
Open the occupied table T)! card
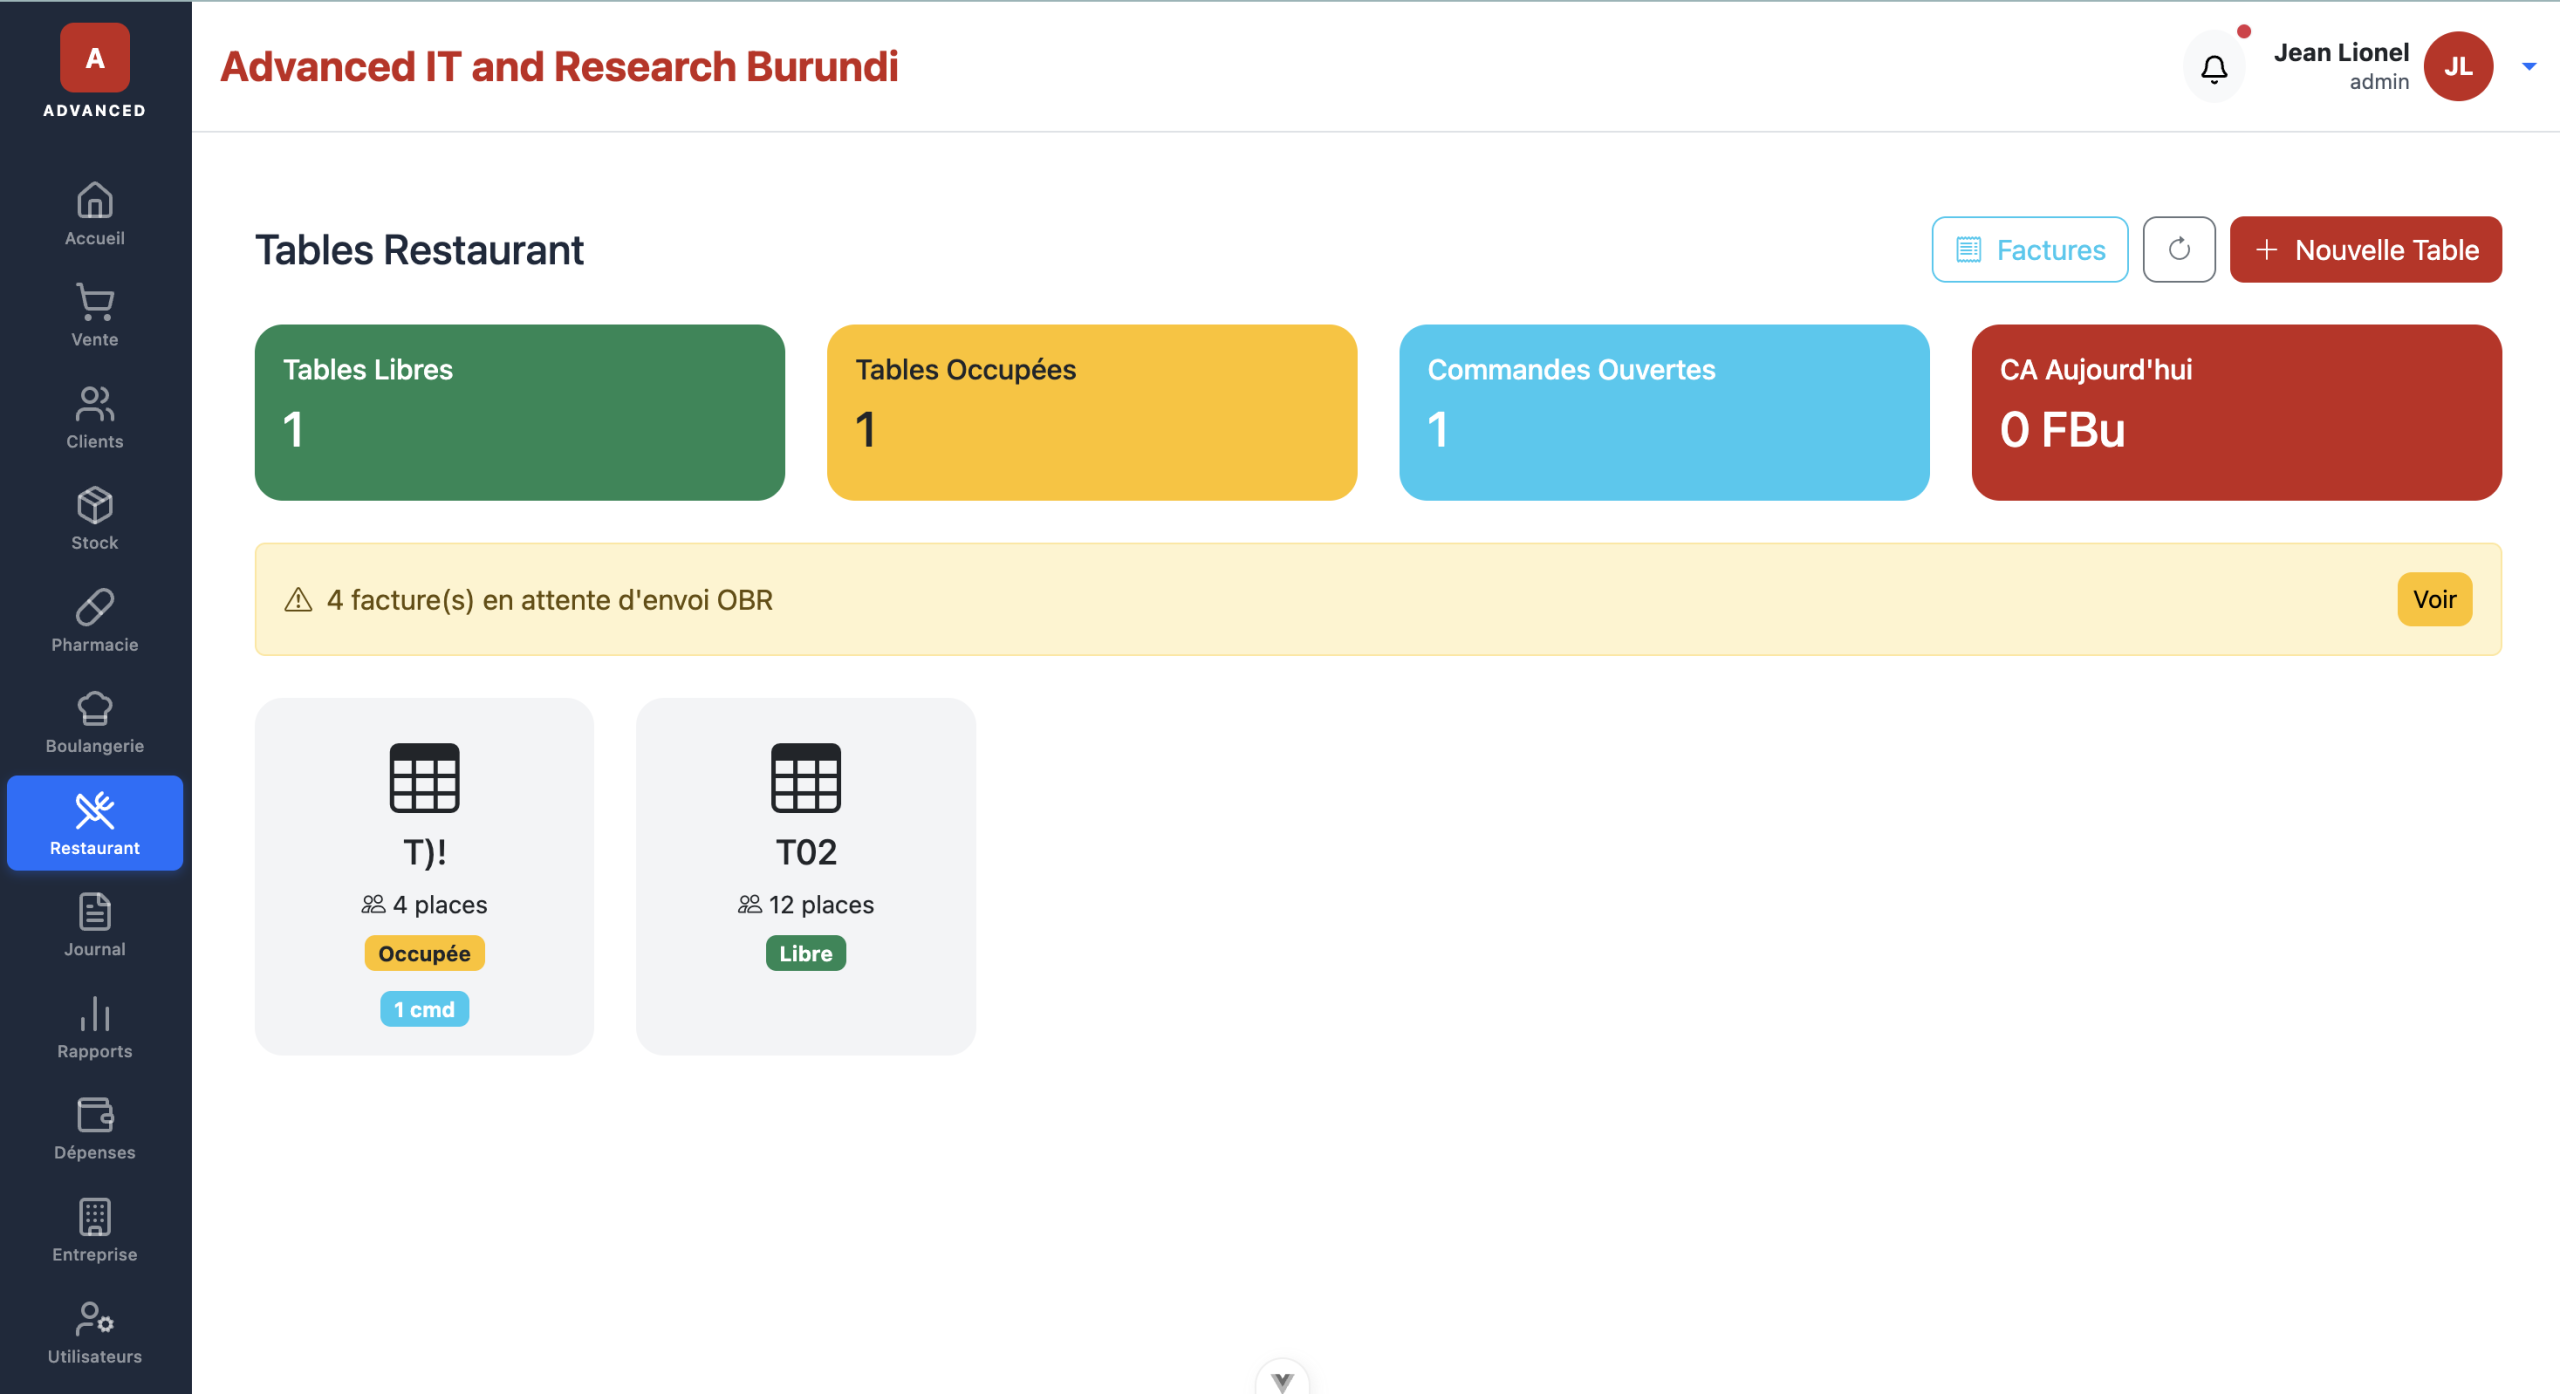coord(424,875)
